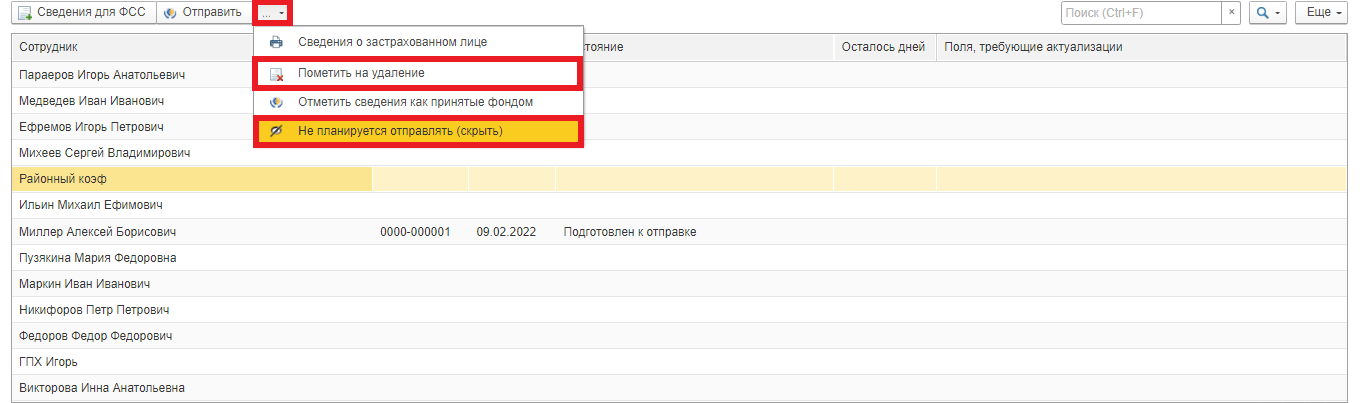Select Сведения о застрахованном лице menu item
The image size is (1366, 403).
[392, 43]
